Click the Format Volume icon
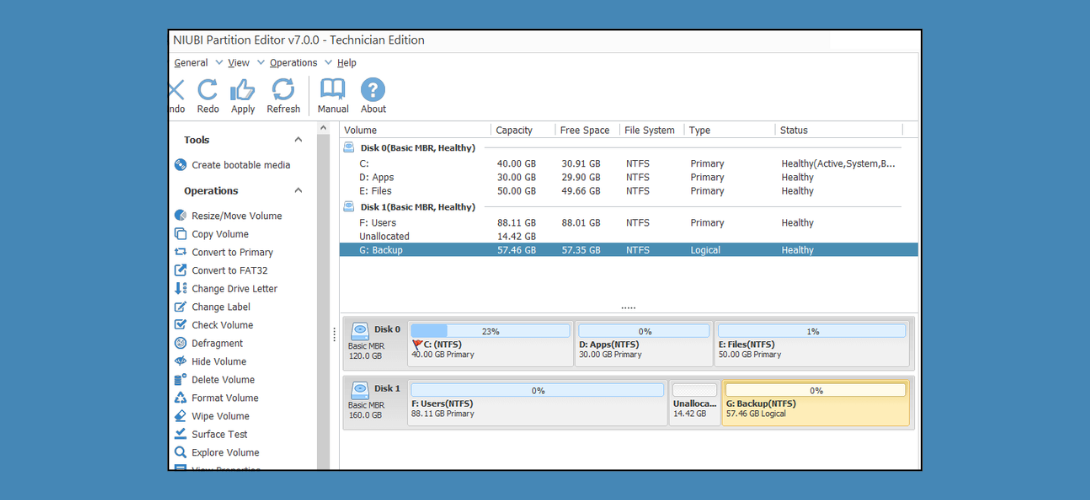The width and height of the screenshot is (1090, 500). 181,398
